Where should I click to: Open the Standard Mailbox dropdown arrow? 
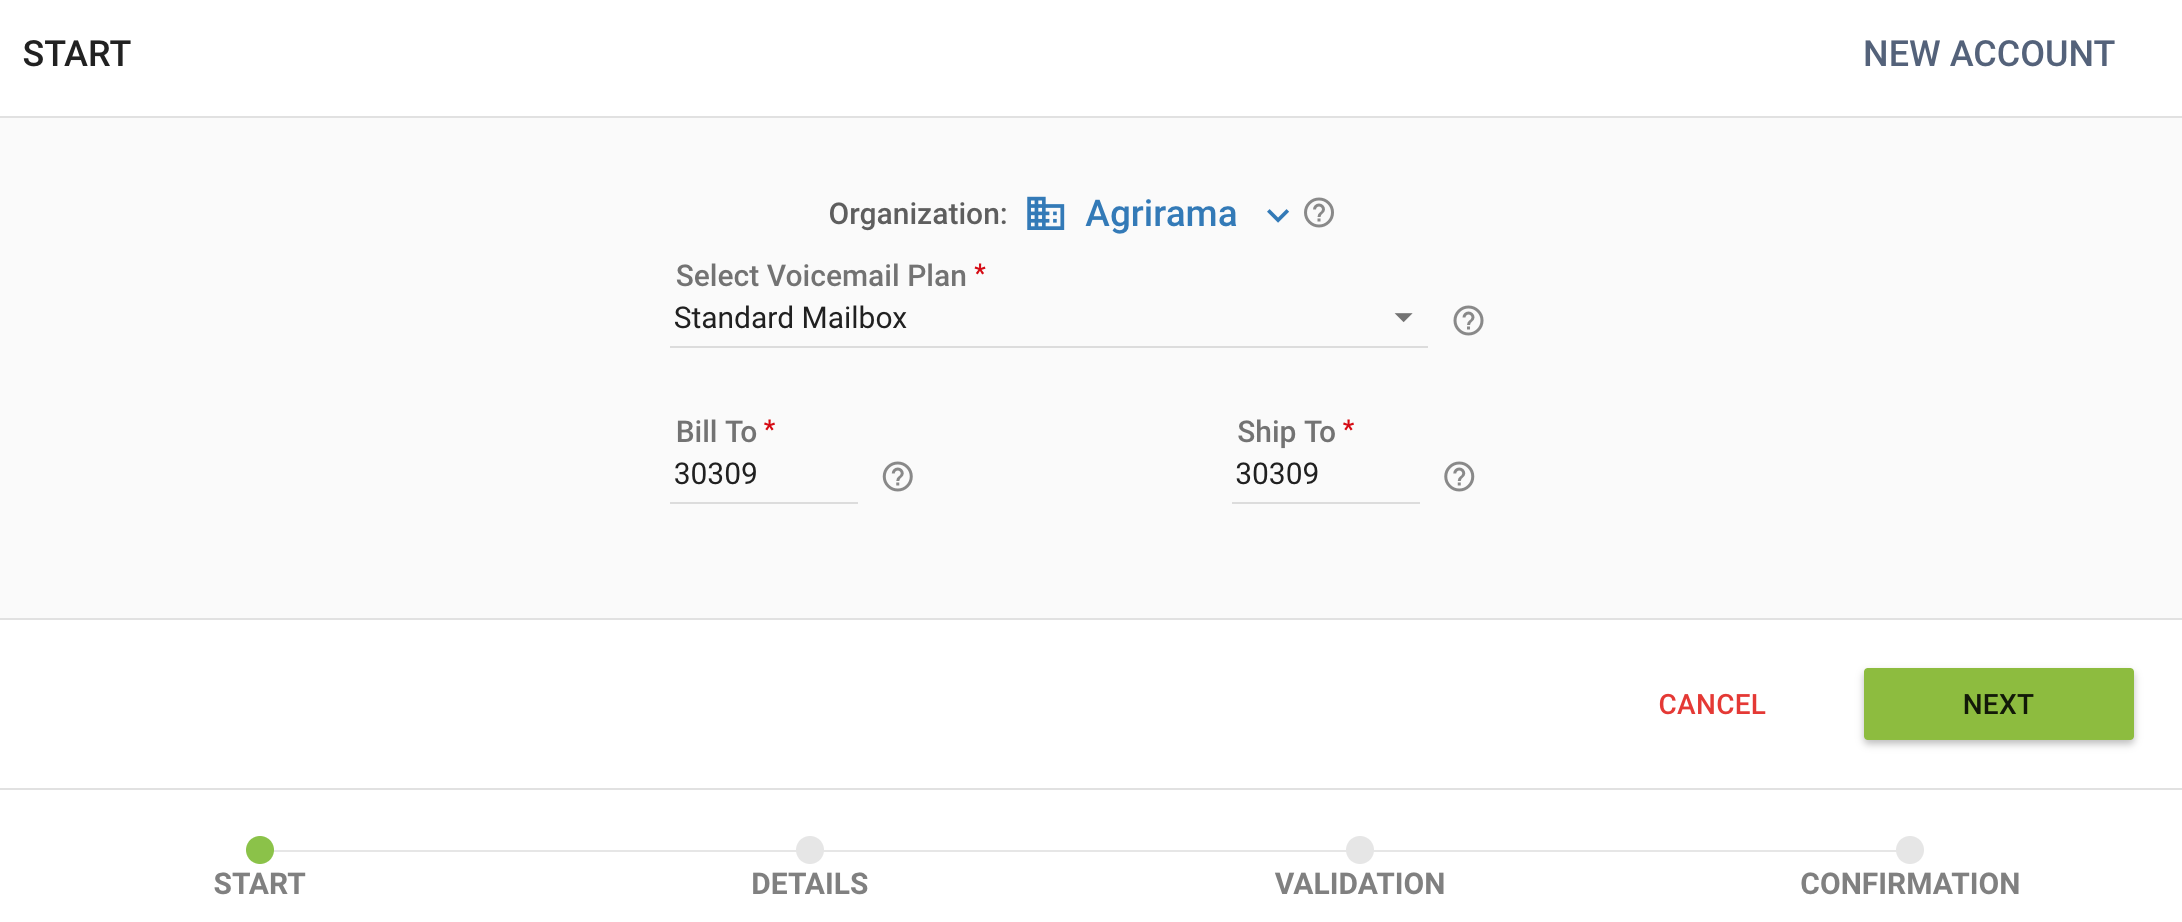click(x=1404, y=317)
